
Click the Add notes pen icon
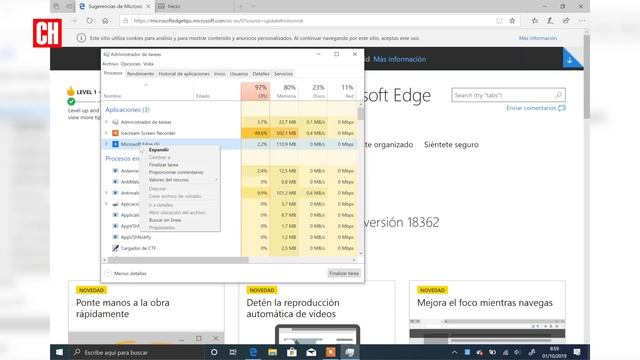point(550,20)
